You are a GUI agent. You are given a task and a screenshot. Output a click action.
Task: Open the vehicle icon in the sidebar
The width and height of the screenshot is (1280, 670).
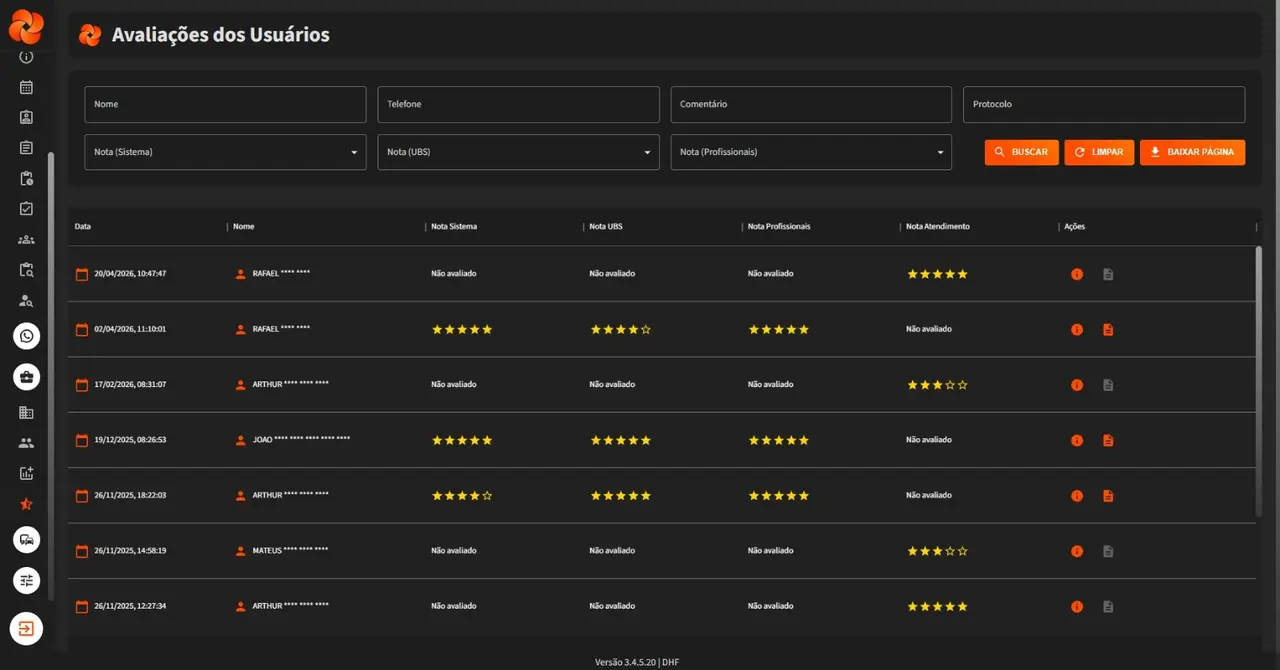tap(26, 539)
